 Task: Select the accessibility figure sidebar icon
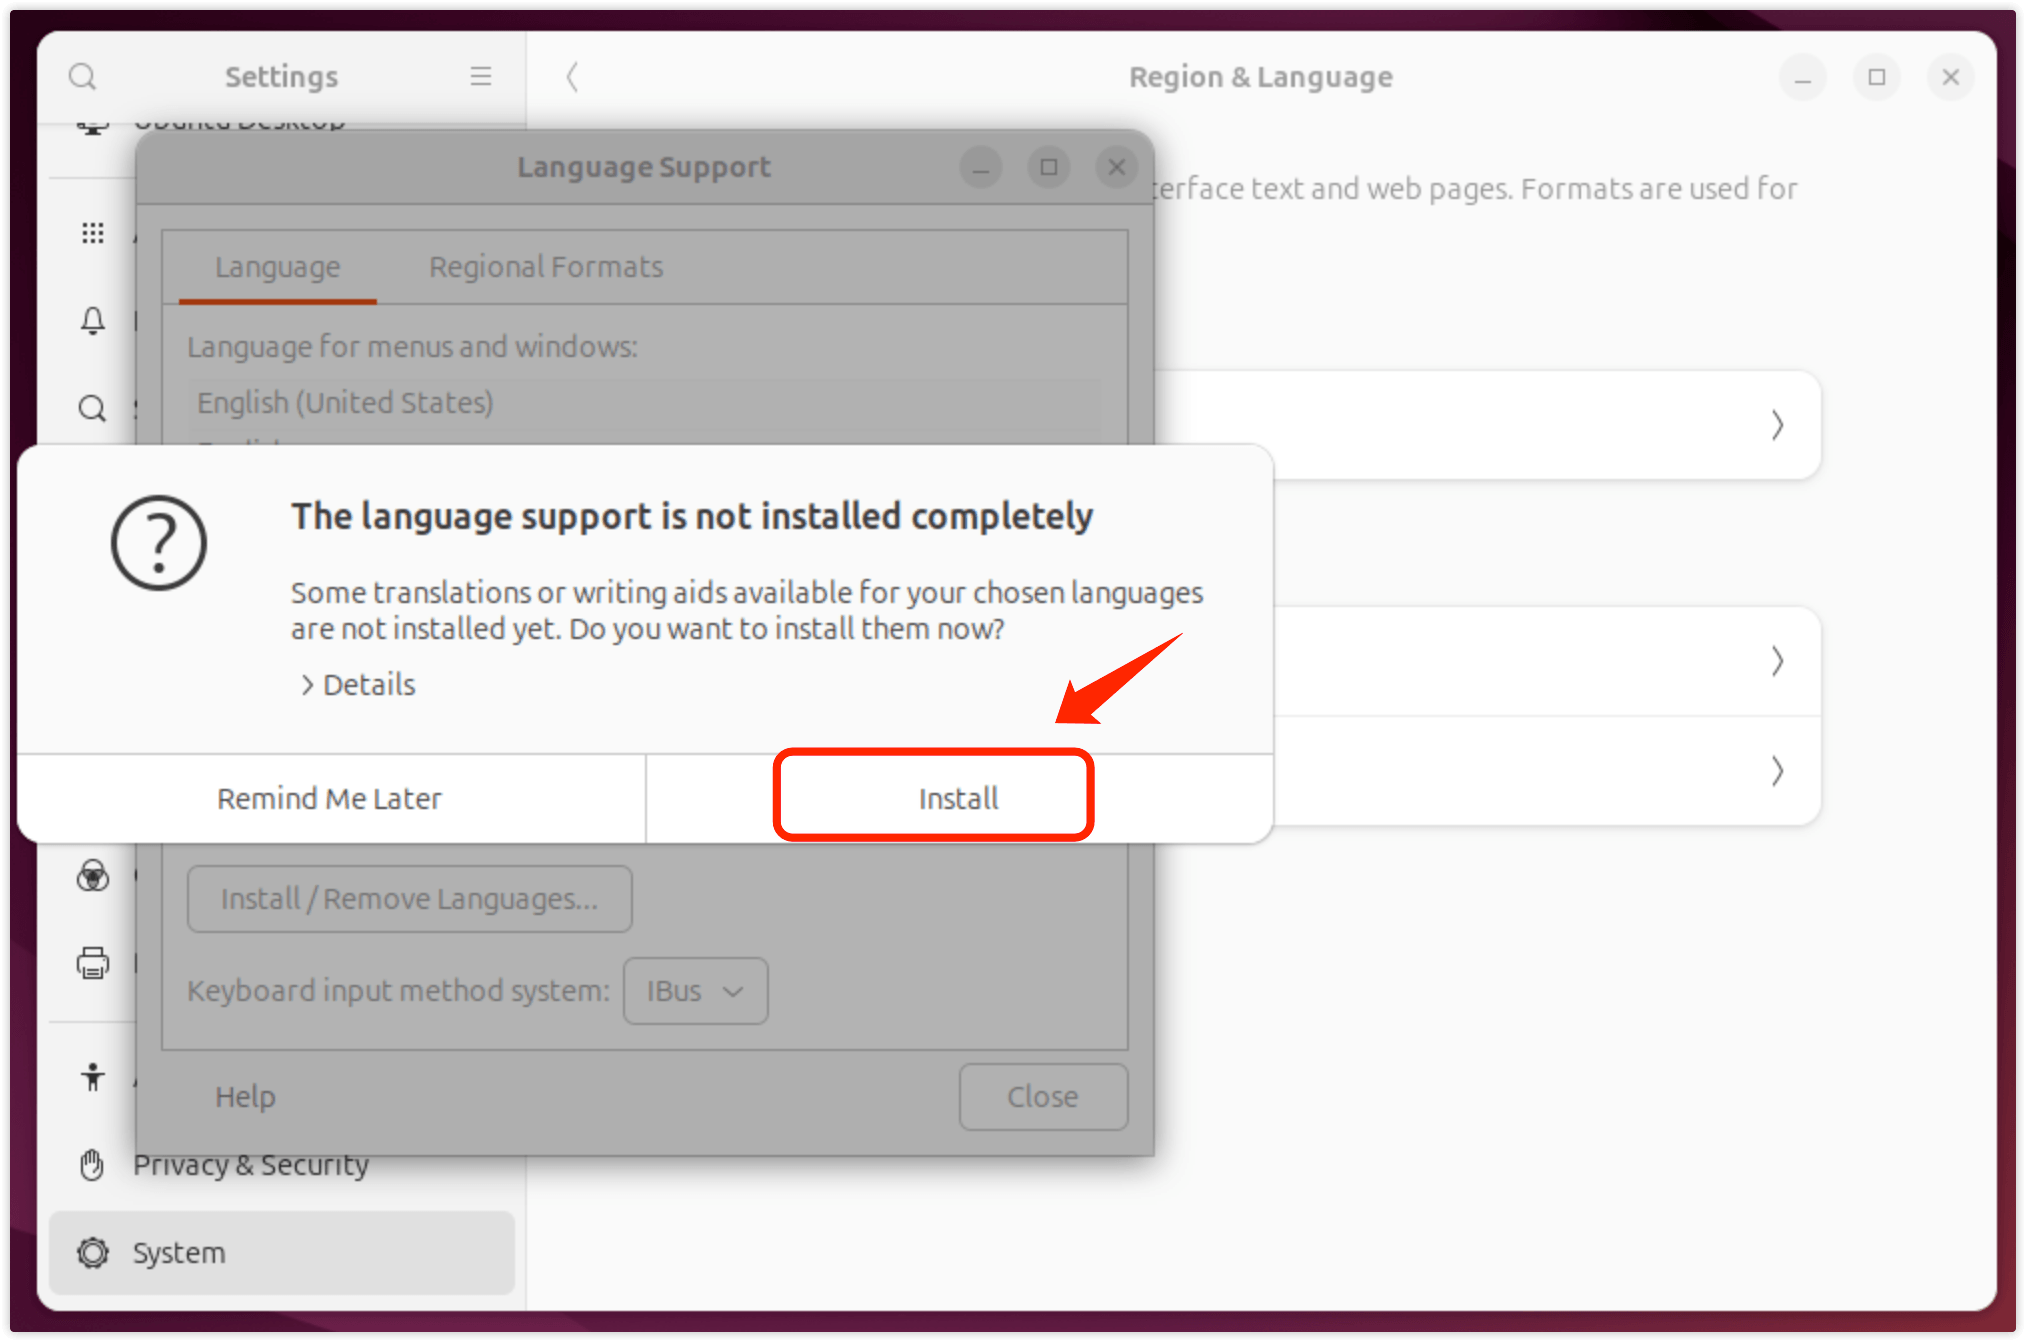(93, 1077)
